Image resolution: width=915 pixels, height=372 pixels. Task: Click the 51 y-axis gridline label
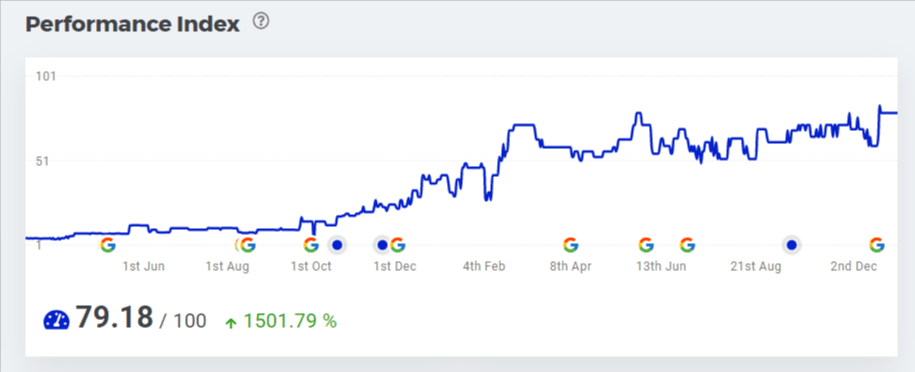(43, 161)
